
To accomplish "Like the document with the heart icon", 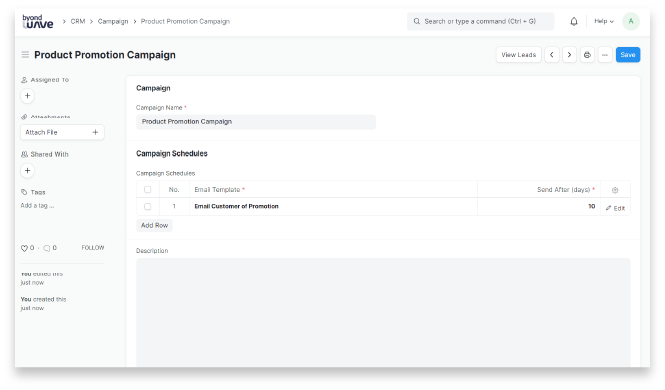I will 24,248.
